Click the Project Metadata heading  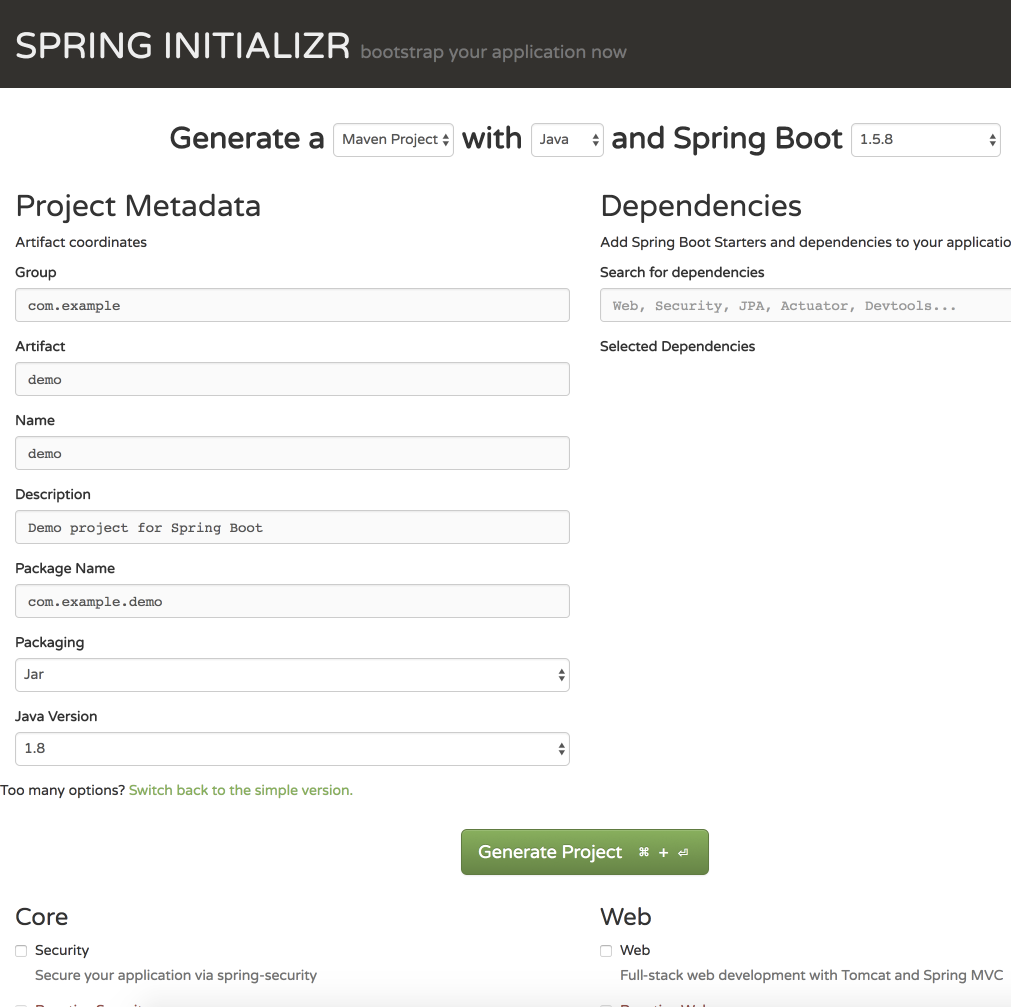(x=138, y=206)
